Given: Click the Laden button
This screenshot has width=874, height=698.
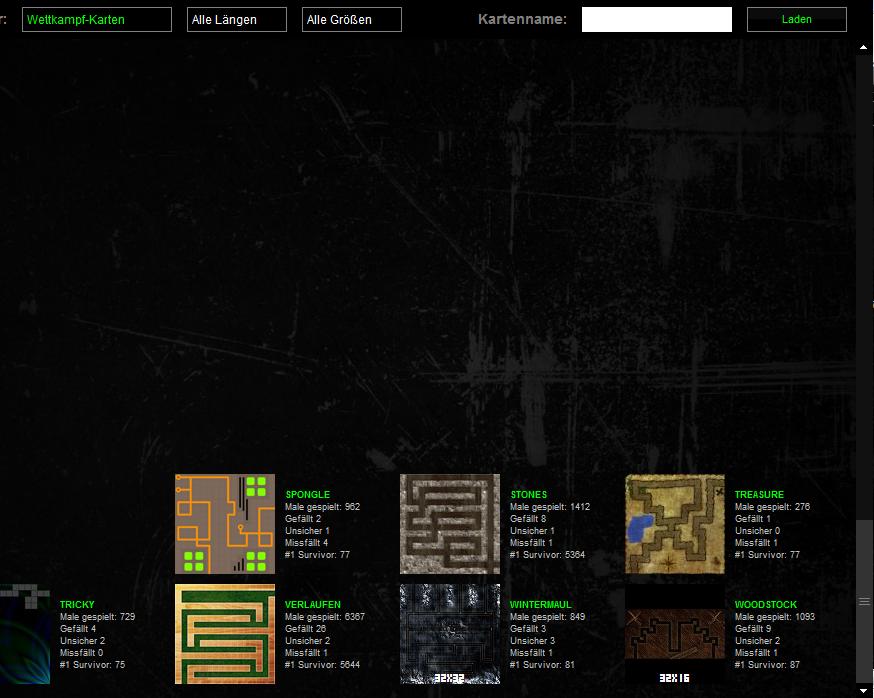Looking at the screenshot, I should tap(797, 20).
